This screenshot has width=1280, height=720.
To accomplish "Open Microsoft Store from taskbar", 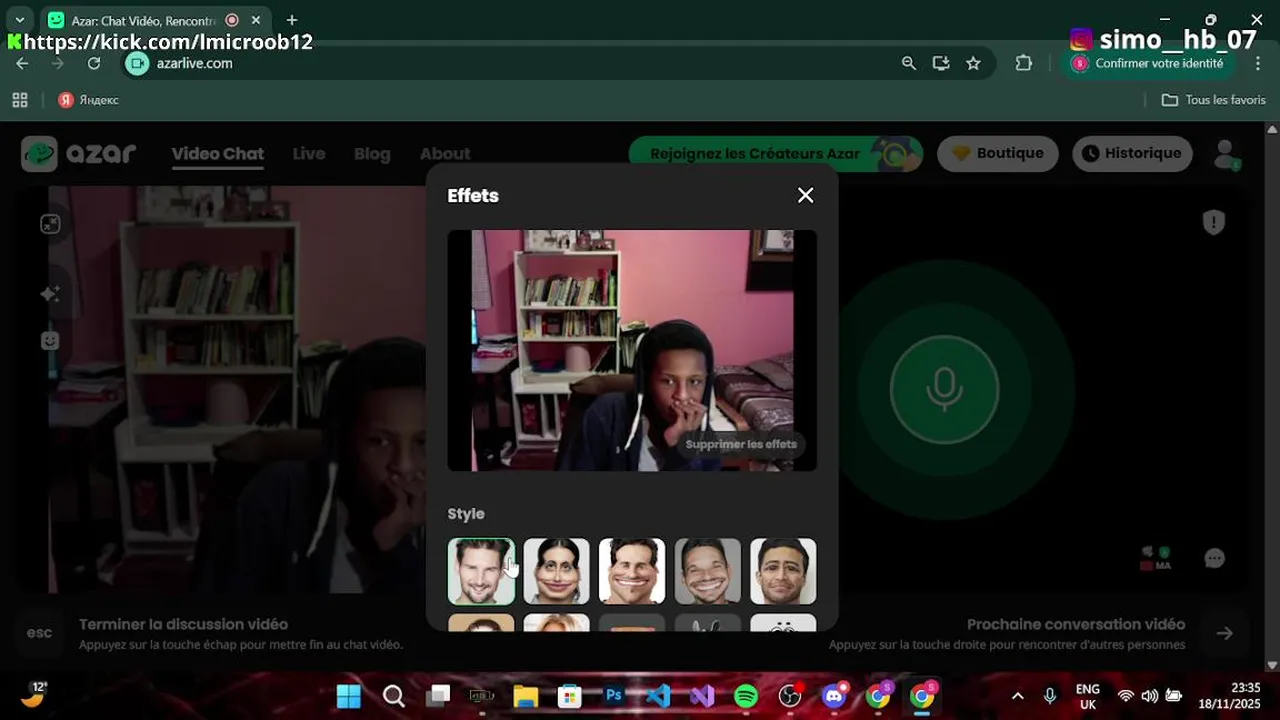I will [x=570, y=696].
